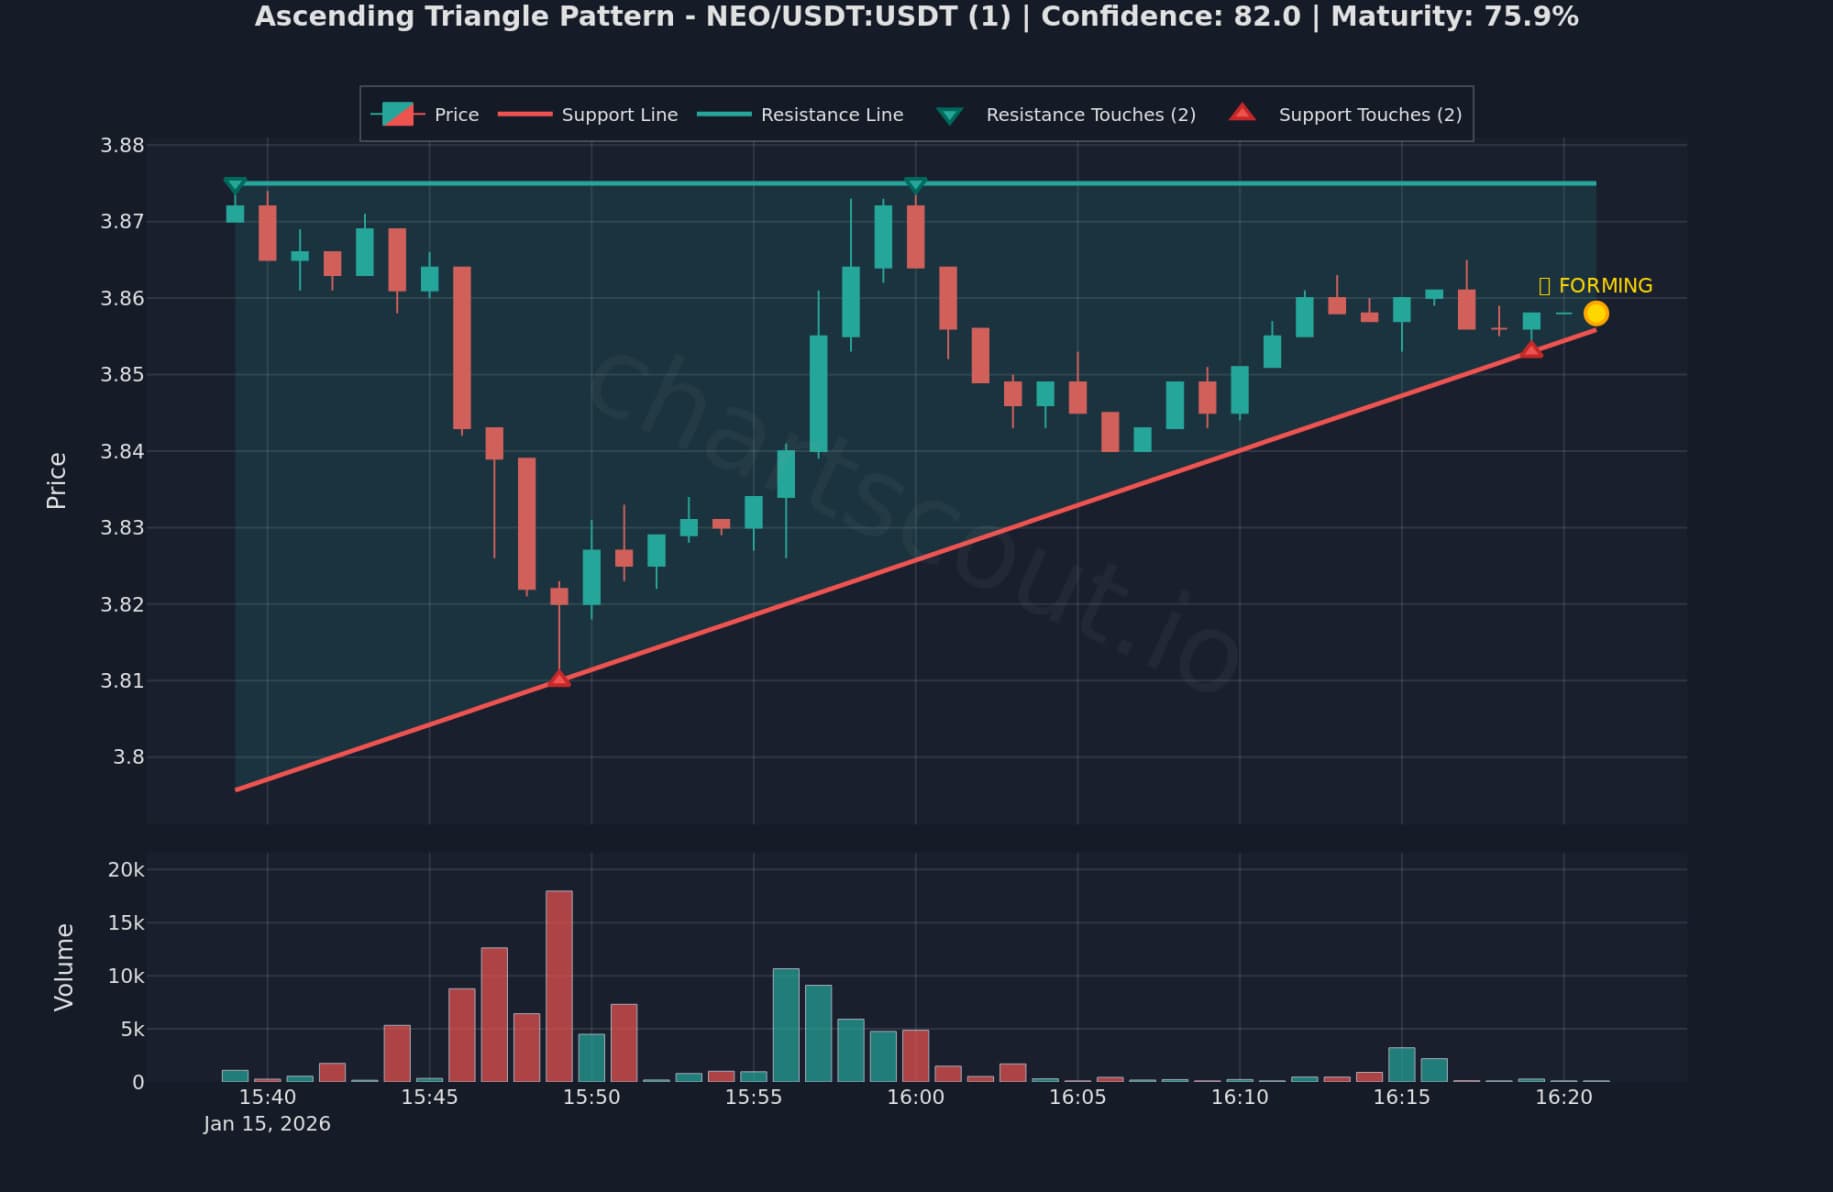Click the resistance touch marker near 16:00

[916, 184]
